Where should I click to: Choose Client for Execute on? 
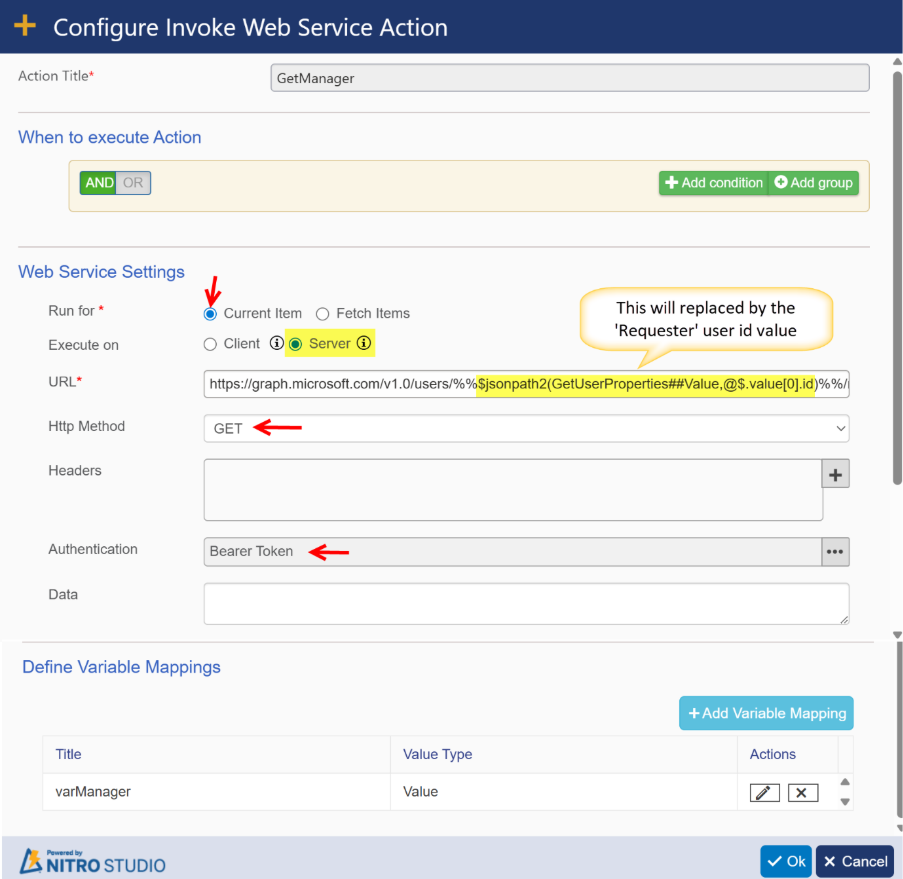coord(210,344)
